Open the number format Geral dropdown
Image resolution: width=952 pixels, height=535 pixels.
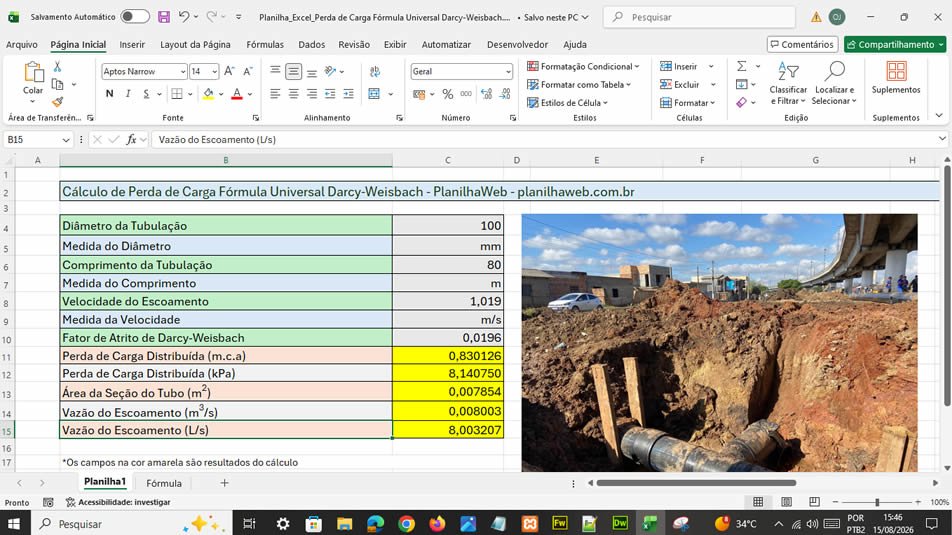pos(508,72)
